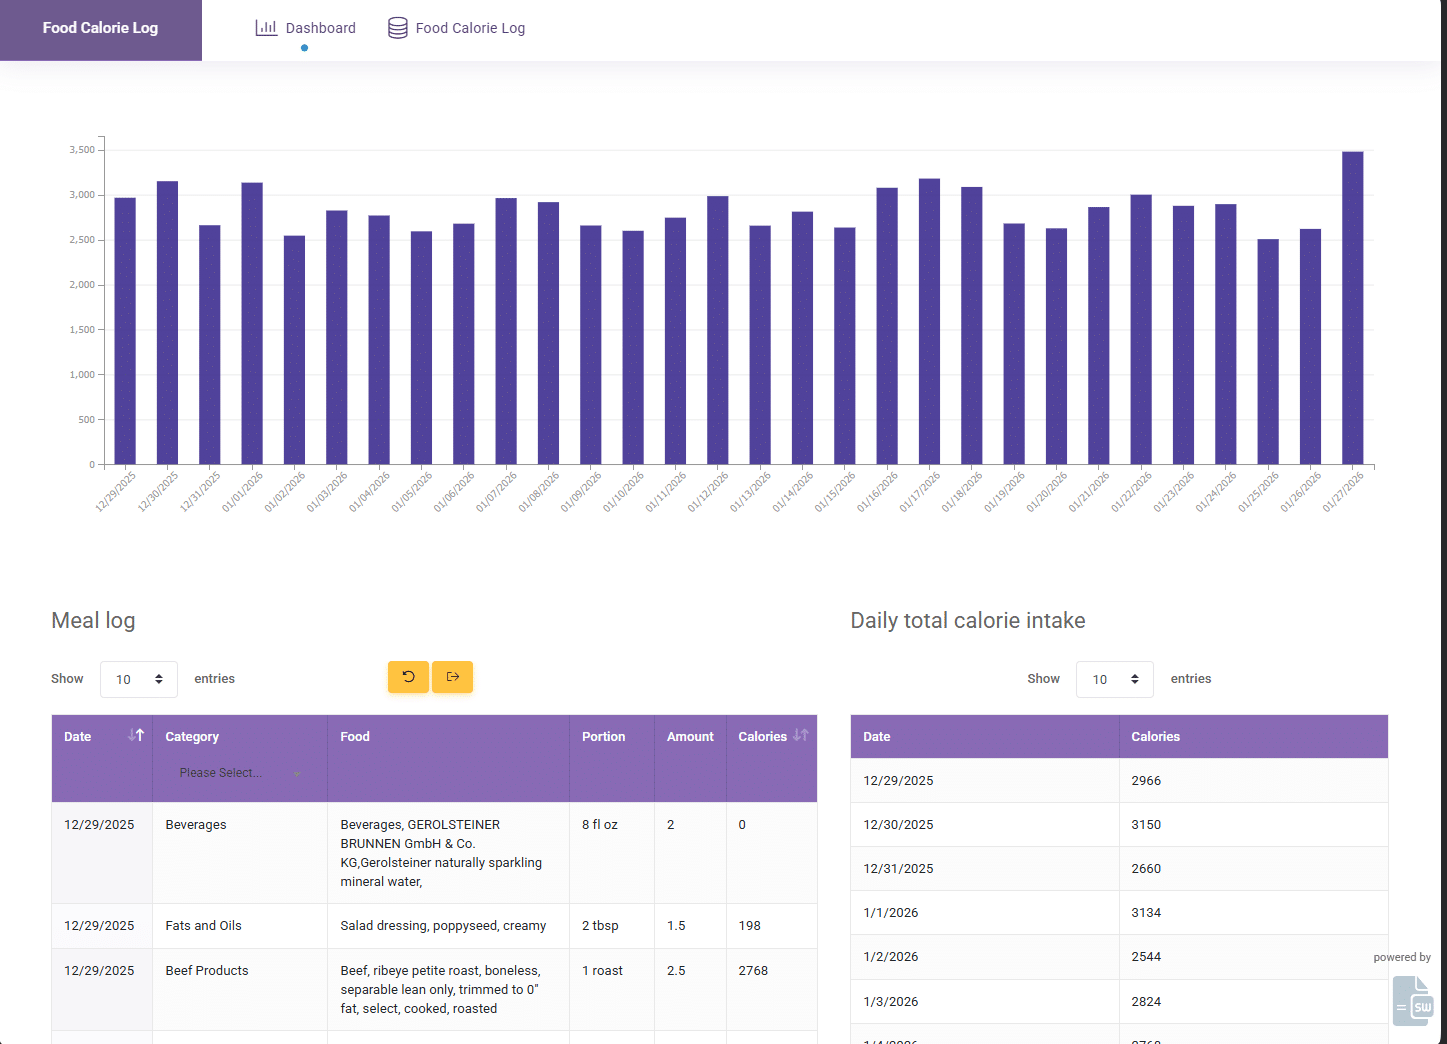Viewport: 1447px width, 1044px height.
Task: Sort by Calories column sort arrows
Action: tap(800, 735)
